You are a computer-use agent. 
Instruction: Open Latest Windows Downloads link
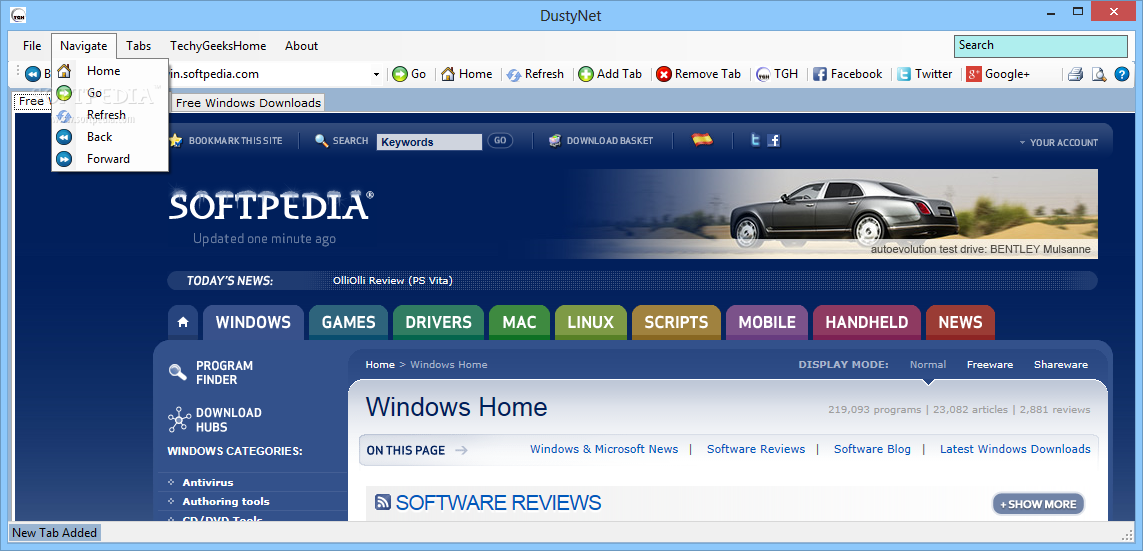tap(1015, 449)
